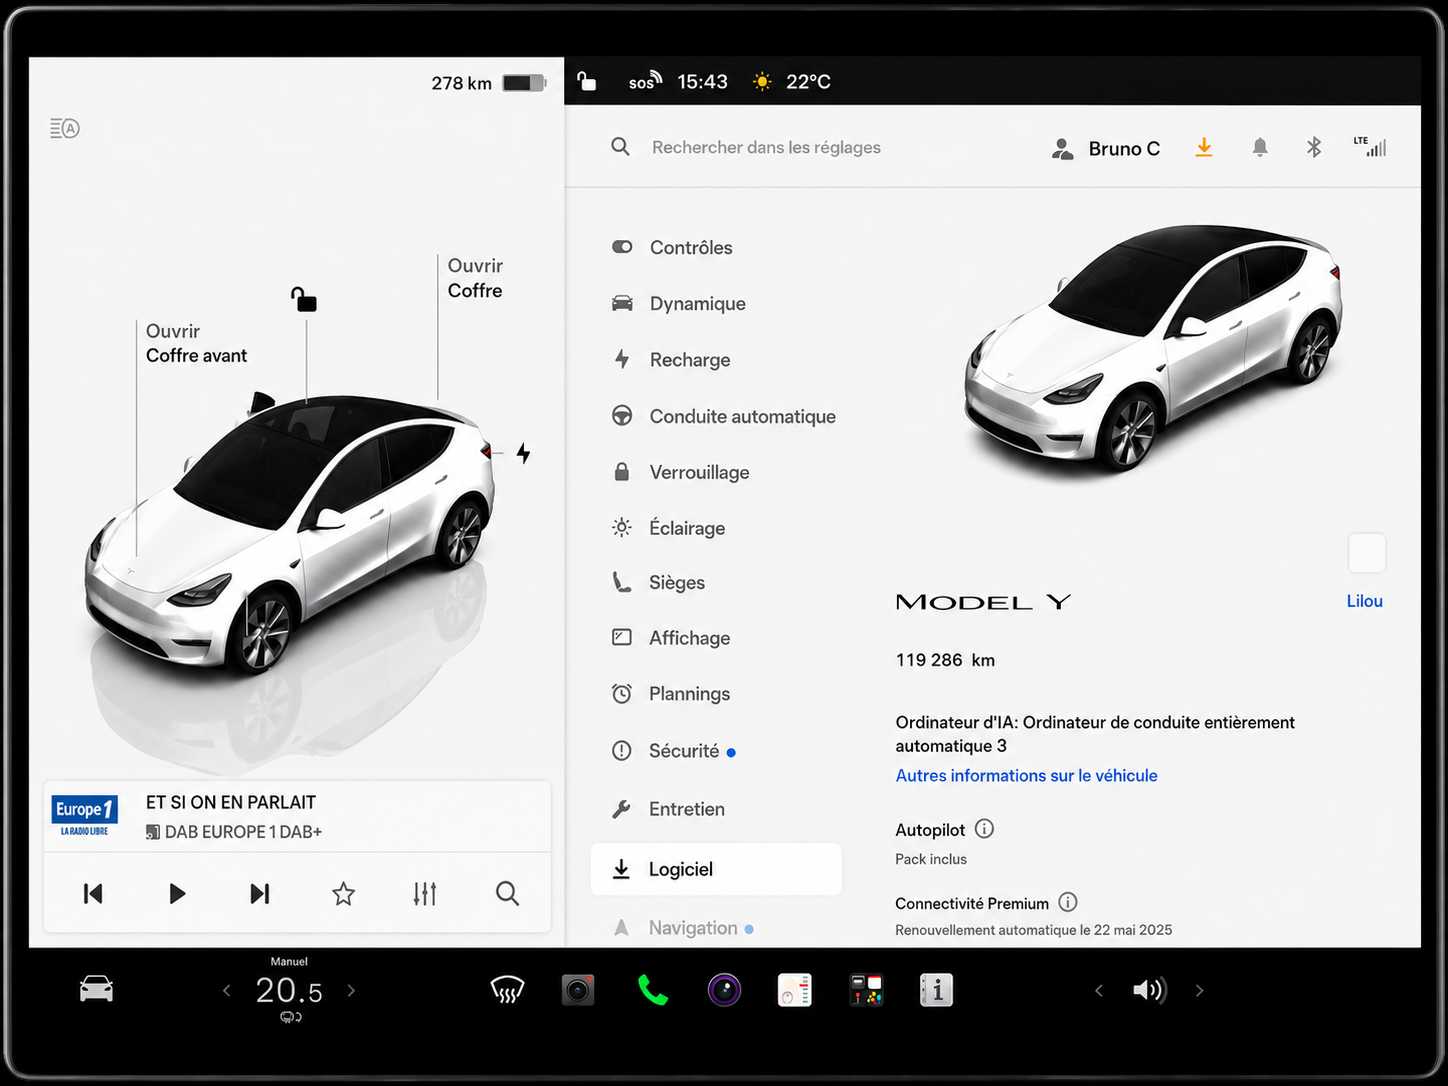The width and height of the screenshot is (1448, 1086).
Task: Tap the white color swatch box
Action: (1367, 553)
